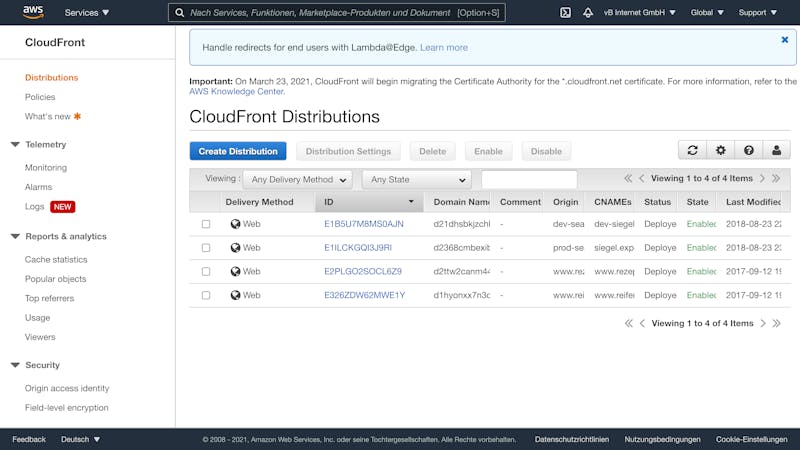Open the CloudShell terminal icon

pyautogui.click(x=565, y=12)
